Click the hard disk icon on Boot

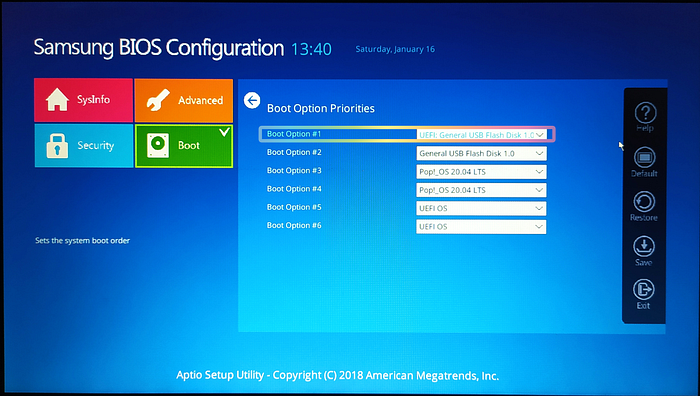click(x=158, y=146)
